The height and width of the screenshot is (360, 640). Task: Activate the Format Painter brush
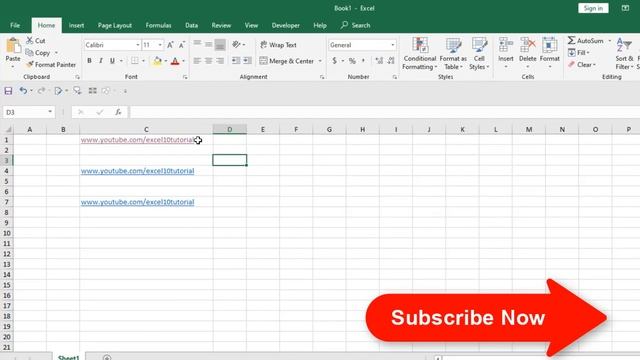click(29, 64)
